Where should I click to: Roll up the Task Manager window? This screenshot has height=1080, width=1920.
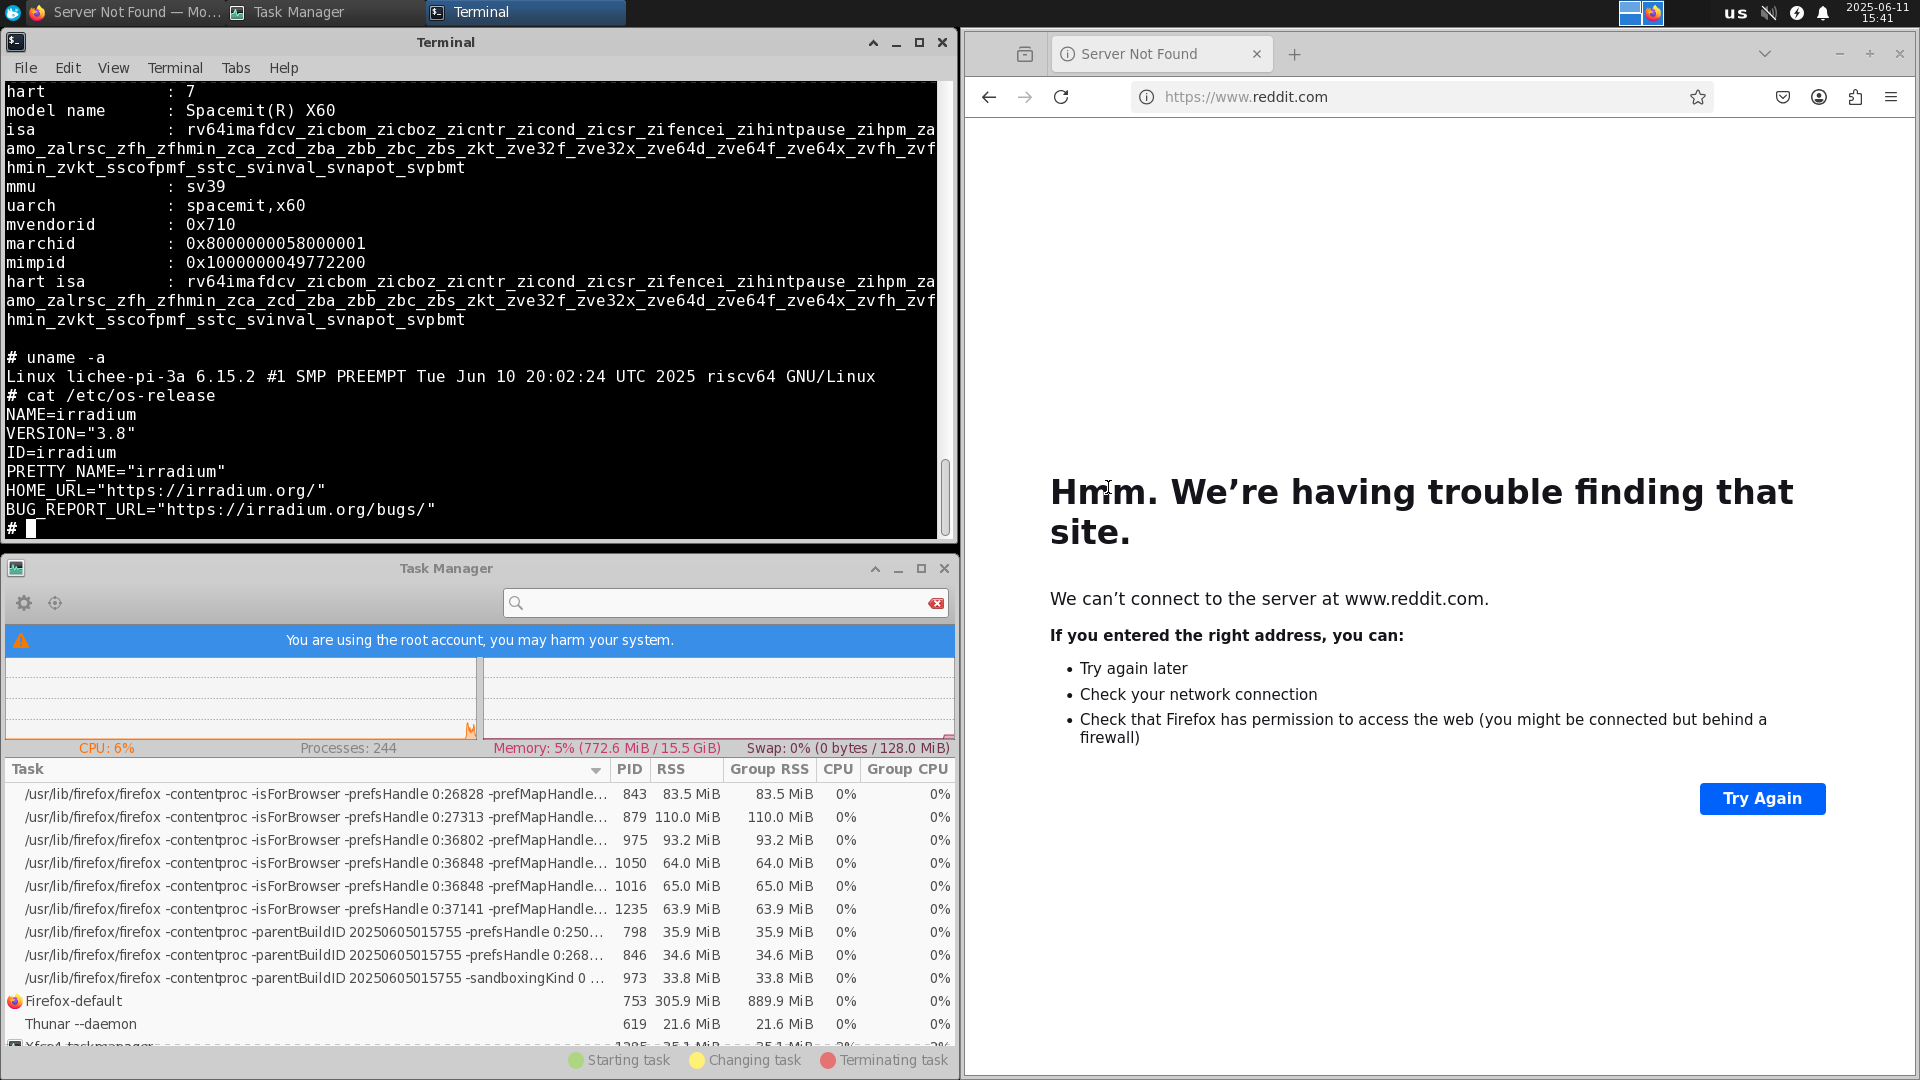[875, 568]
